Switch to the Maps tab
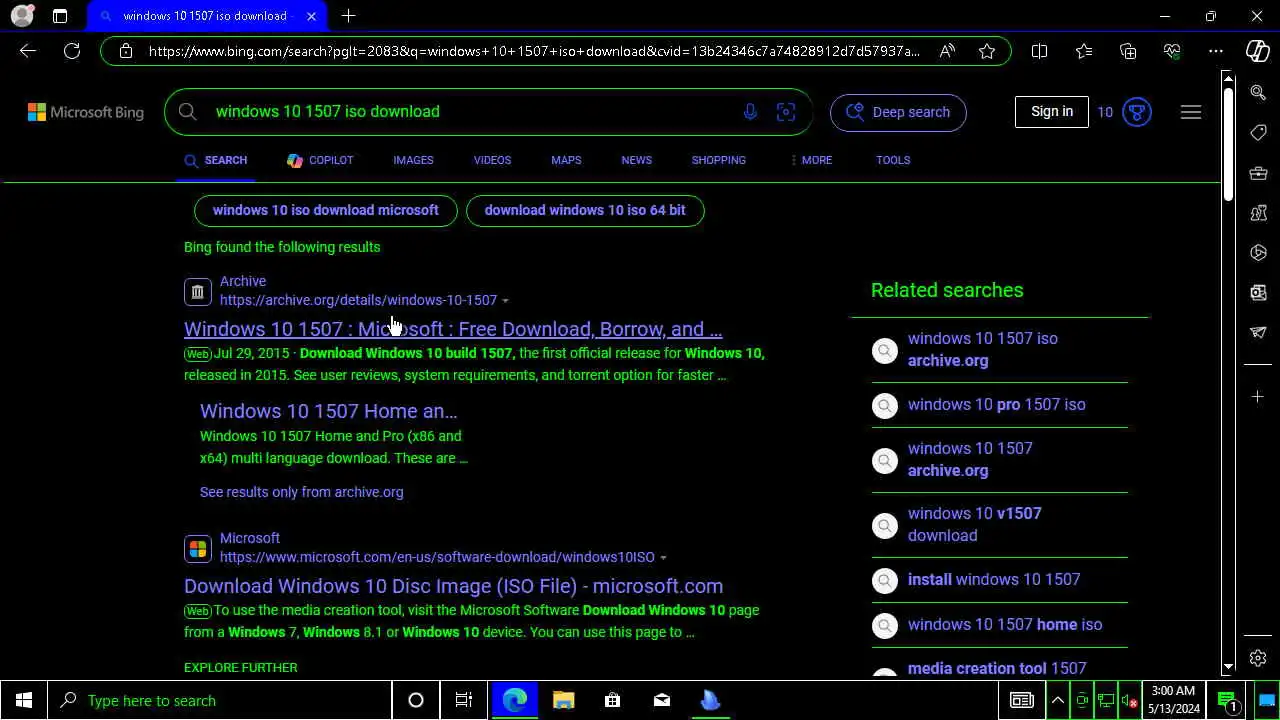 point(566,160)
